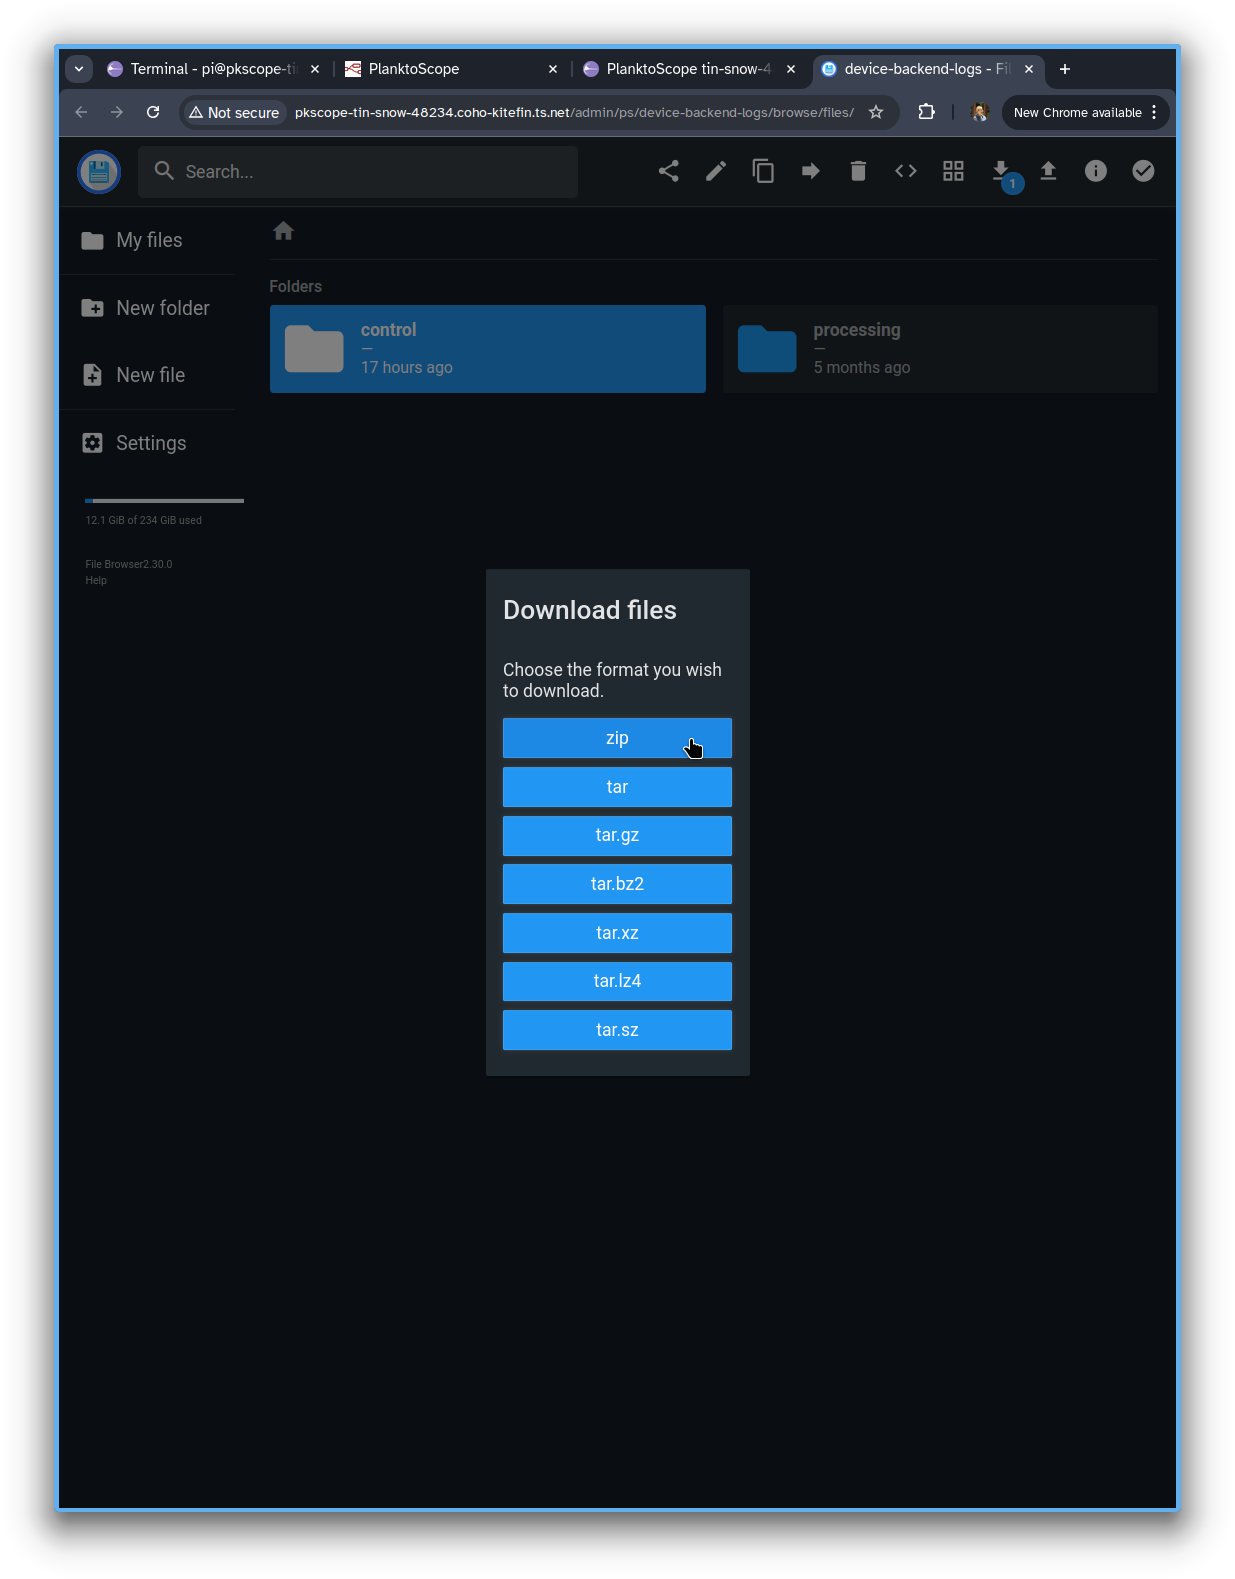
Task: Click the Upload arrow icon
Action: [x=1048, y=171]
